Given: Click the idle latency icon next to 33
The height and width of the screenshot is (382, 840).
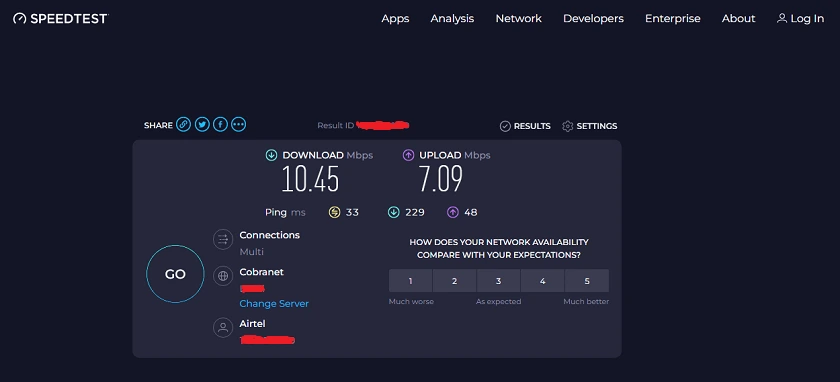Looking at the screenshot, I should [x=334, y=213].
